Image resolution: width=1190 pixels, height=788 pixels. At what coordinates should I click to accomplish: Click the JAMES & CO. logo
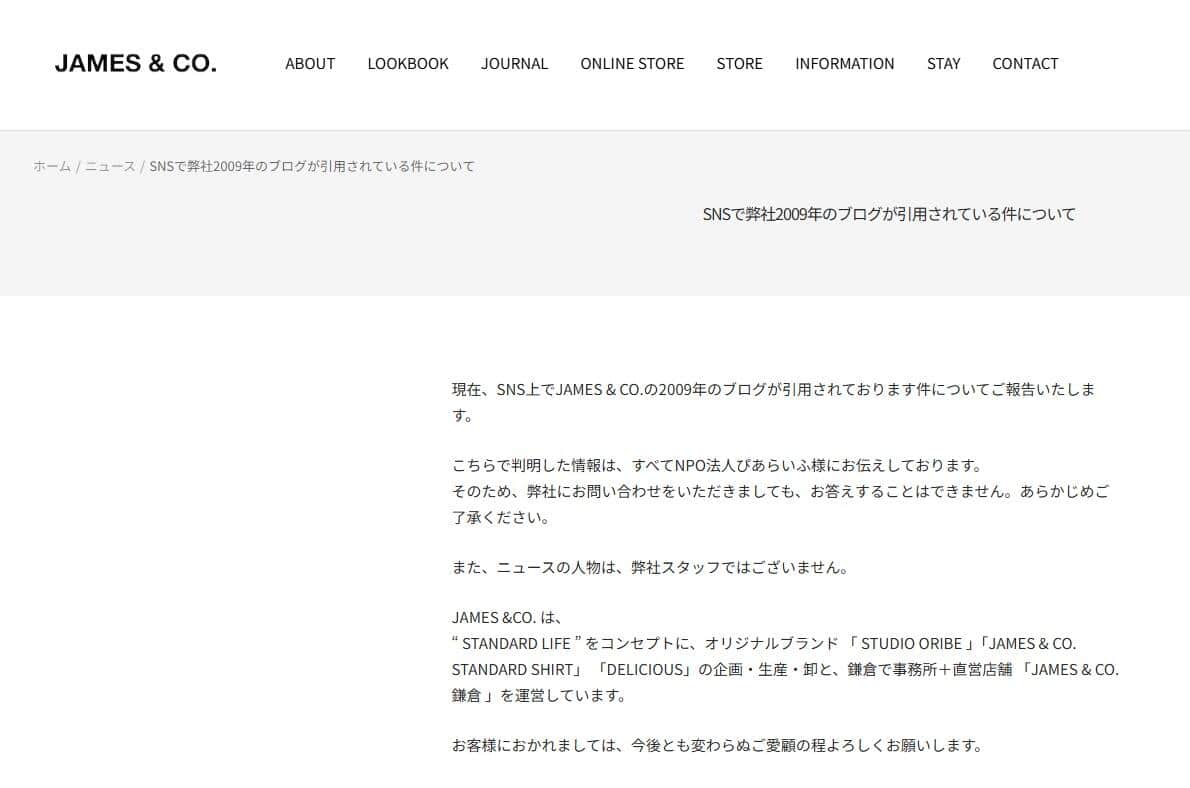click(x=135, y=63)
